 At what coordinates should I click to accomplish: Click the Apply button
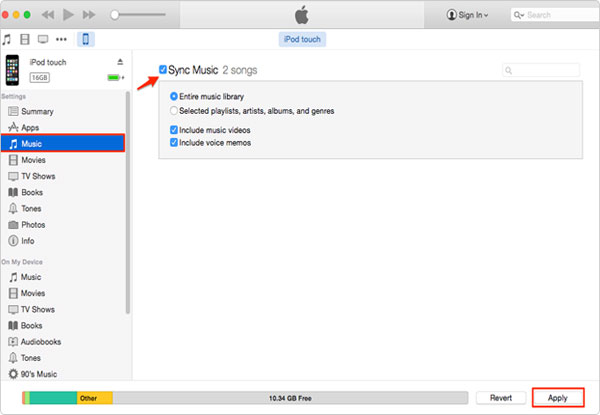coord(558,398)
